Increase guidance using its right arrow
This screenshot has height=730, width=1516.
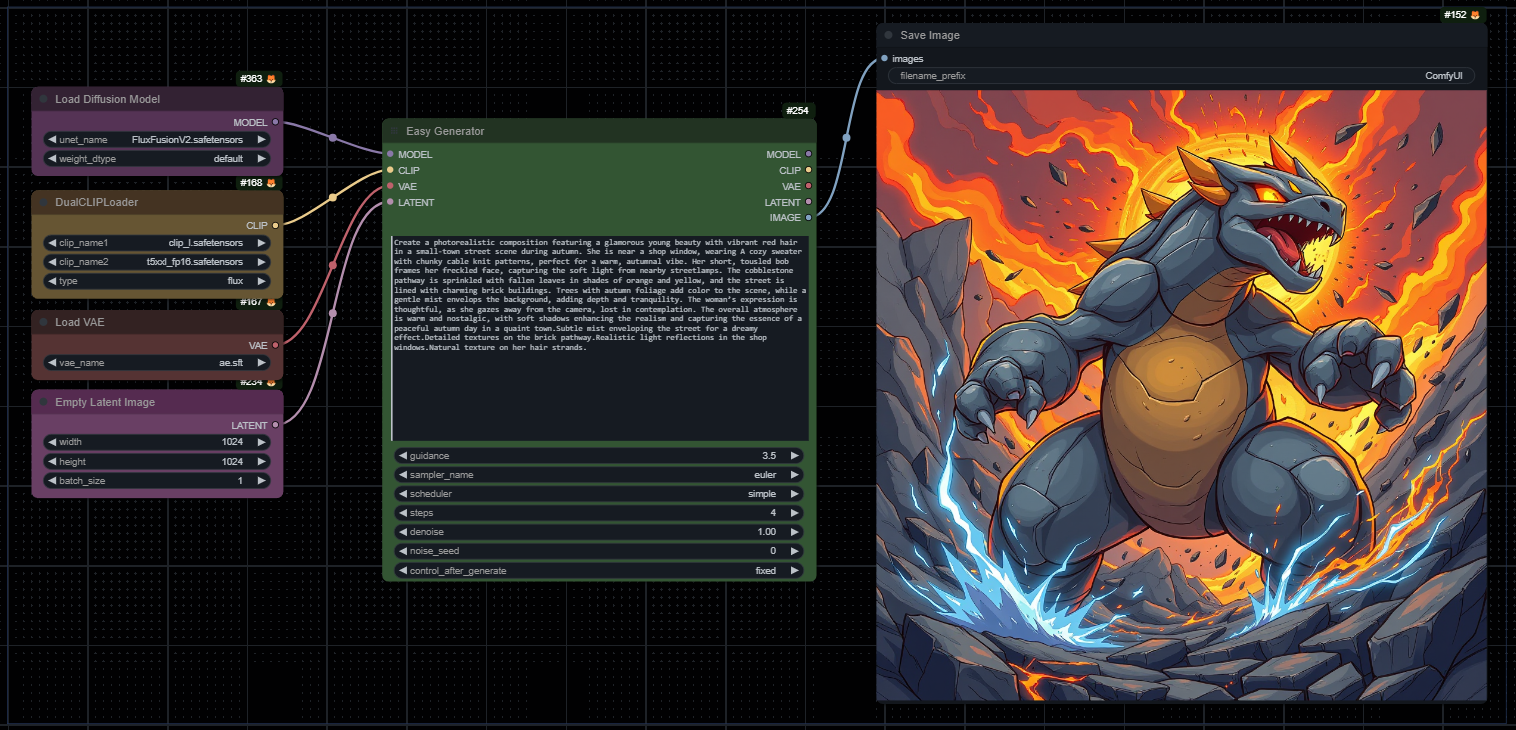(x=795, y=456)
